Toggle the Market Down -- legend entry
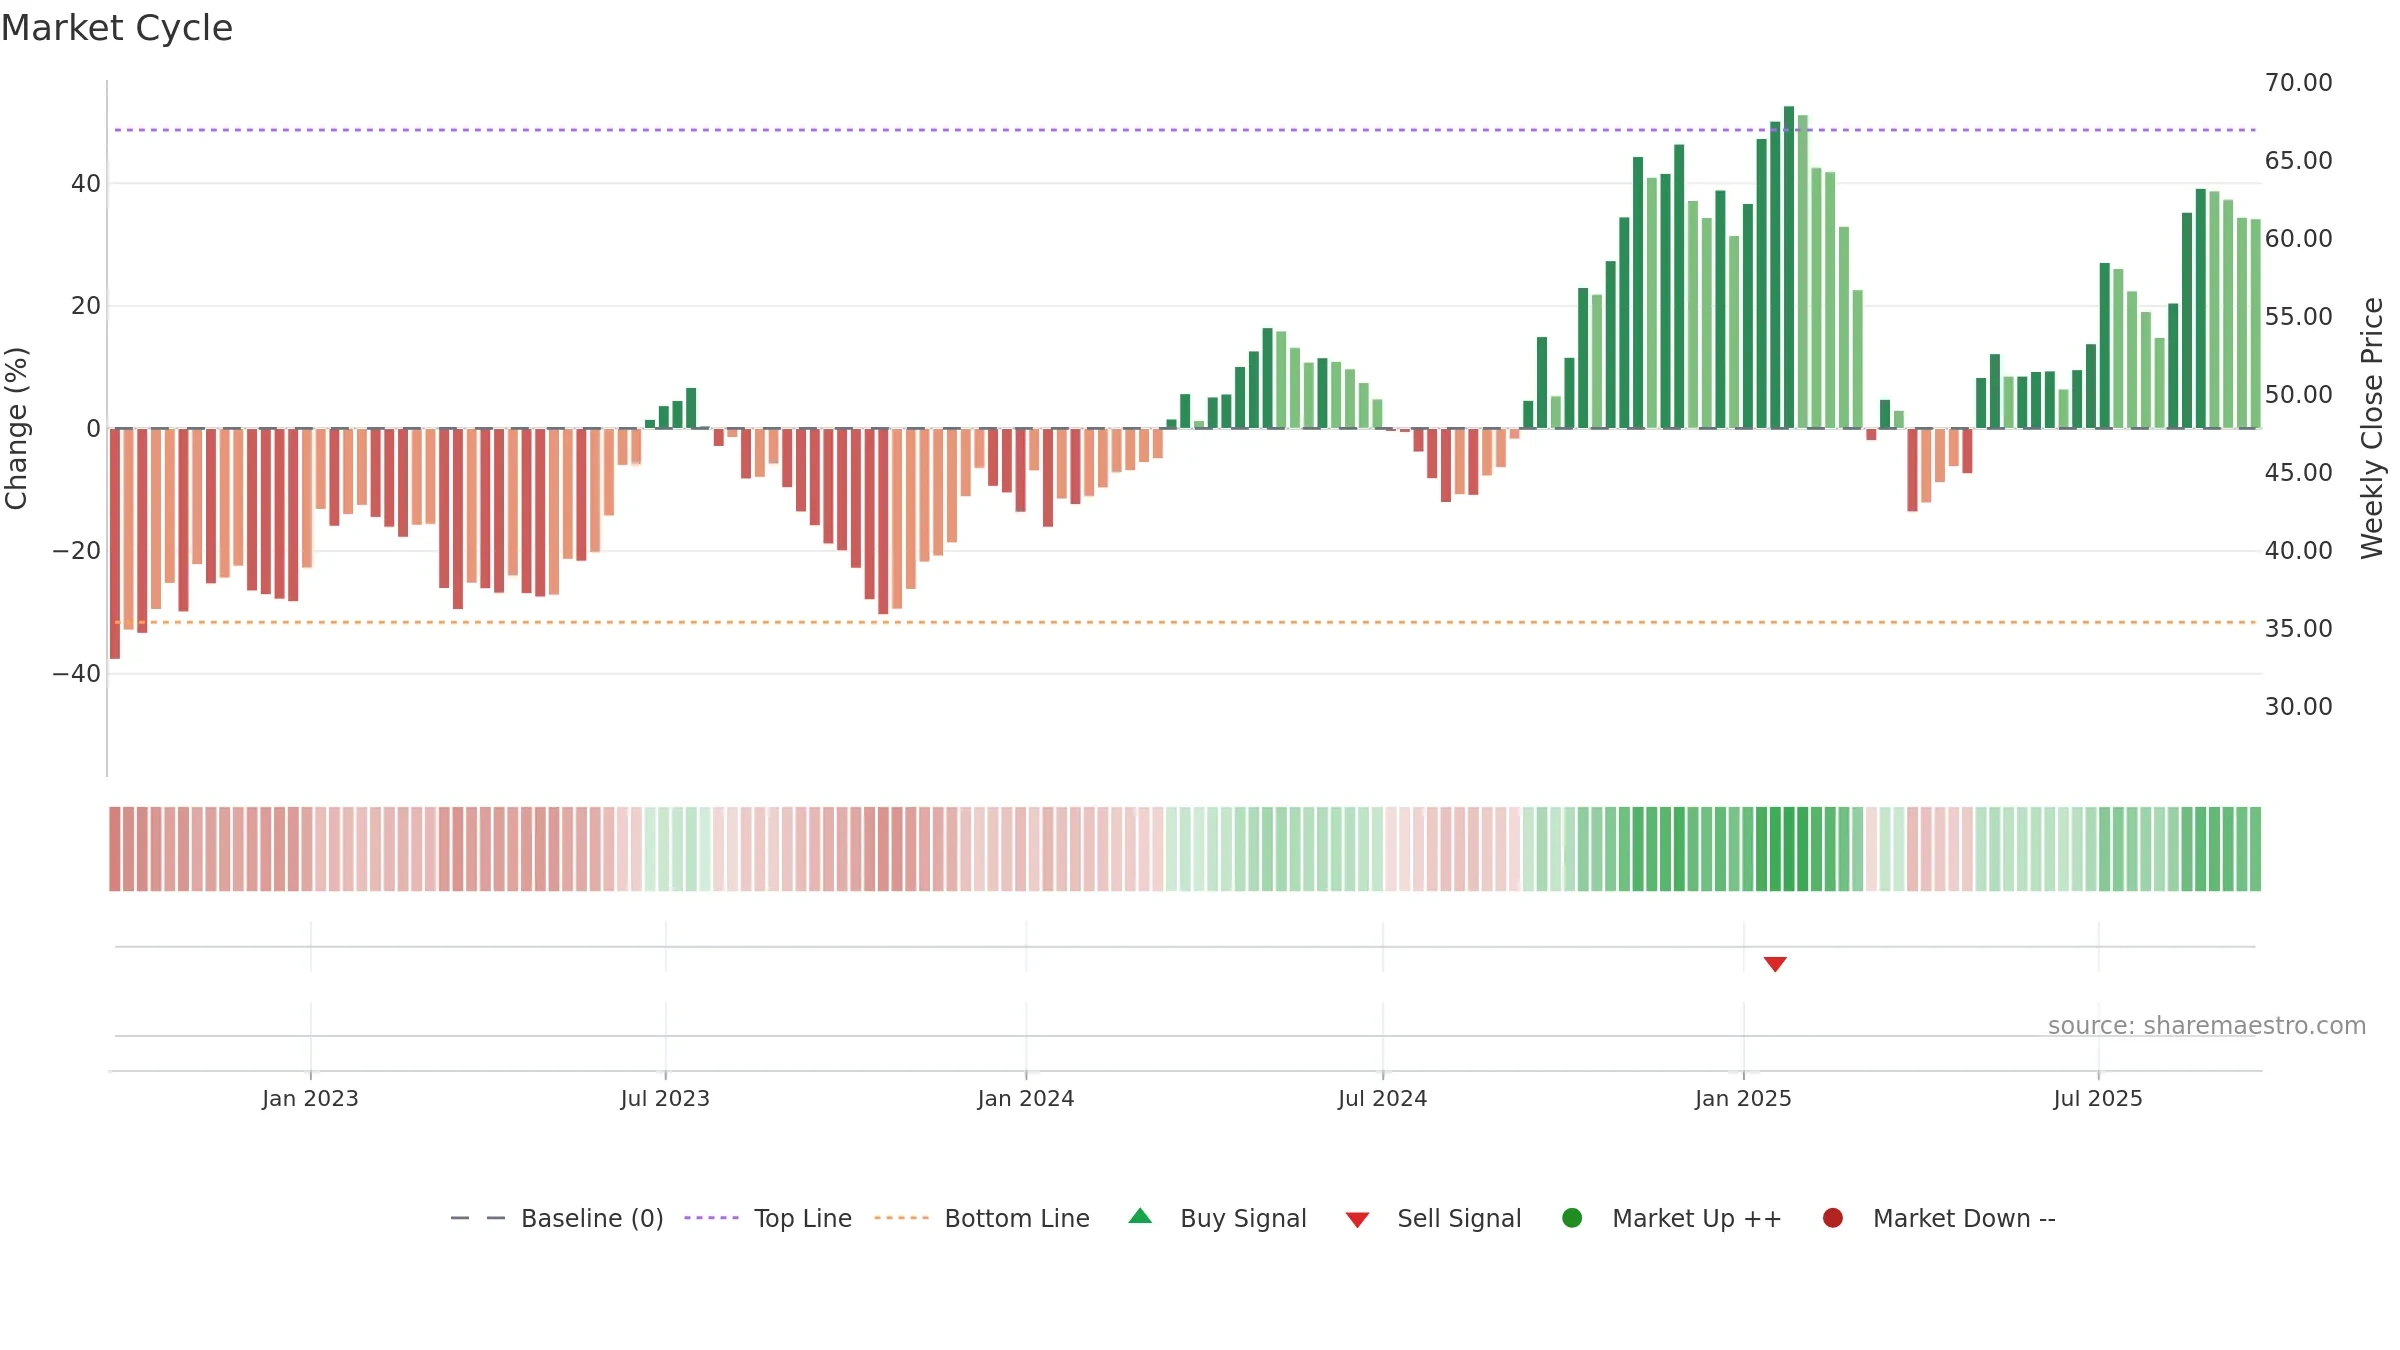 click(1938, 1218)
